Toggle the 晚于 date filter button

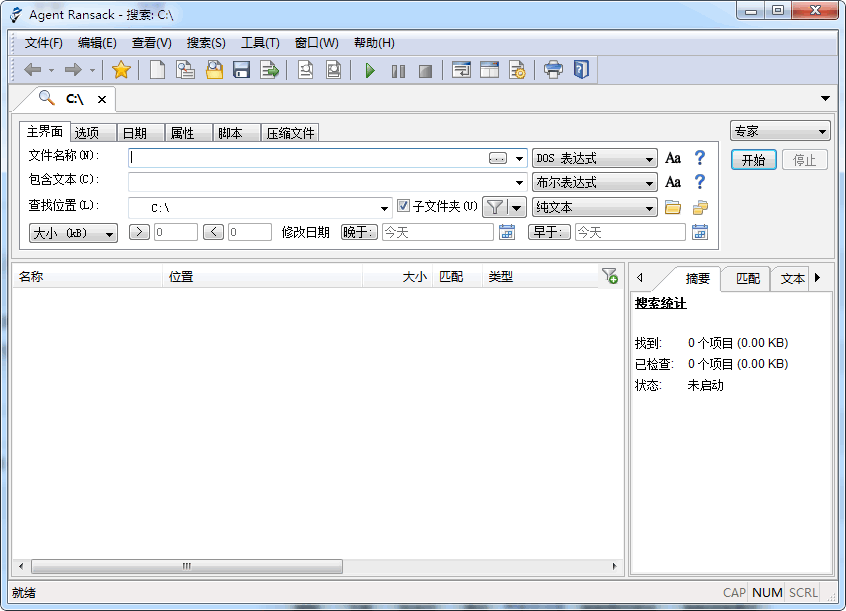tap(359, 232)
